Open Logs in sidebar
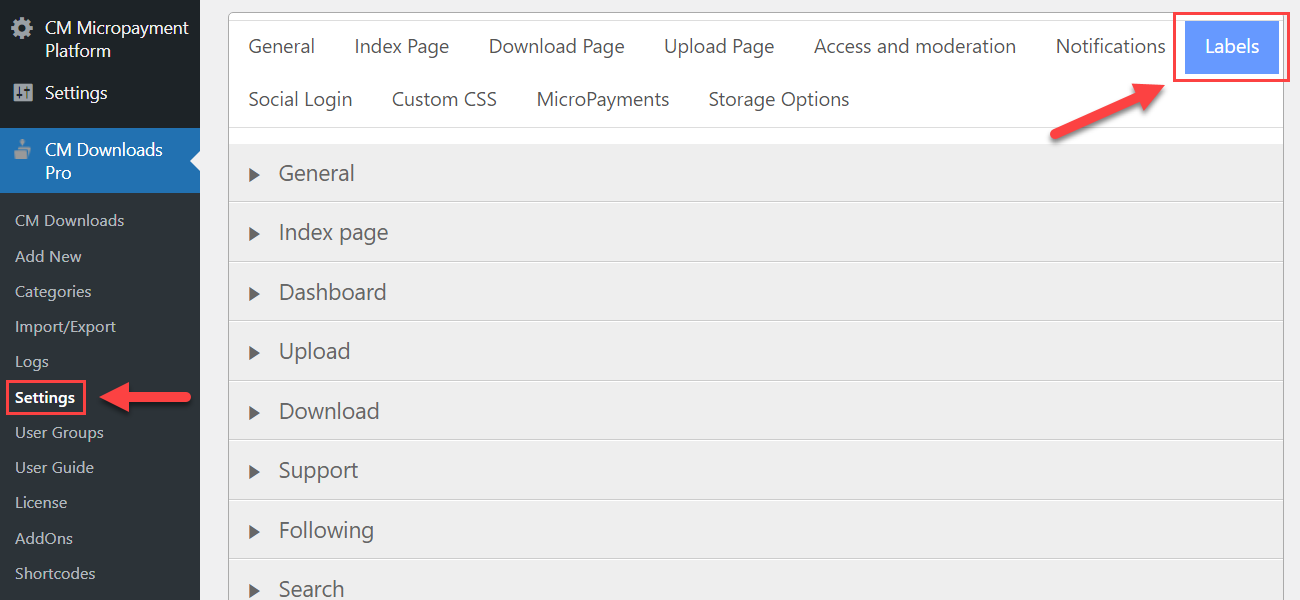This screenshot has width=1300, height=600. pyautogui.click(x=32, y=362)
